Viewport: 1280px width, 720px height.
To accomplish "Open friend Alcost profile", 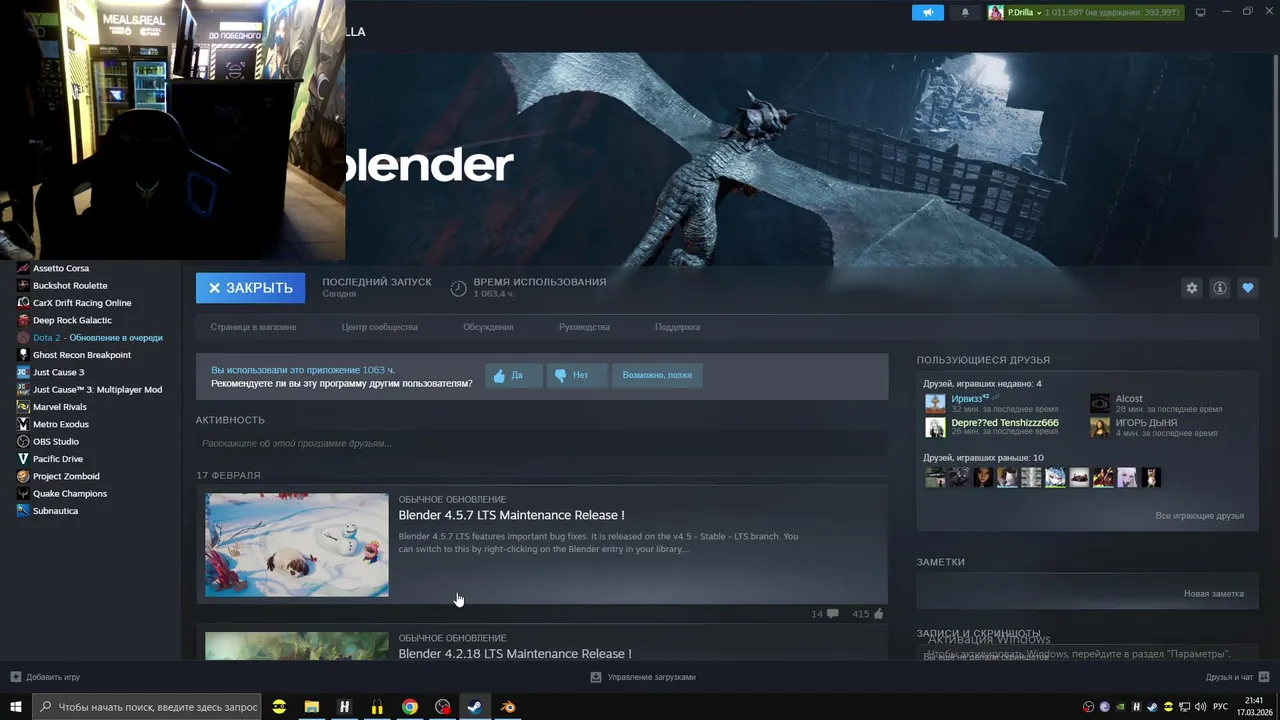I will 1129,399.
